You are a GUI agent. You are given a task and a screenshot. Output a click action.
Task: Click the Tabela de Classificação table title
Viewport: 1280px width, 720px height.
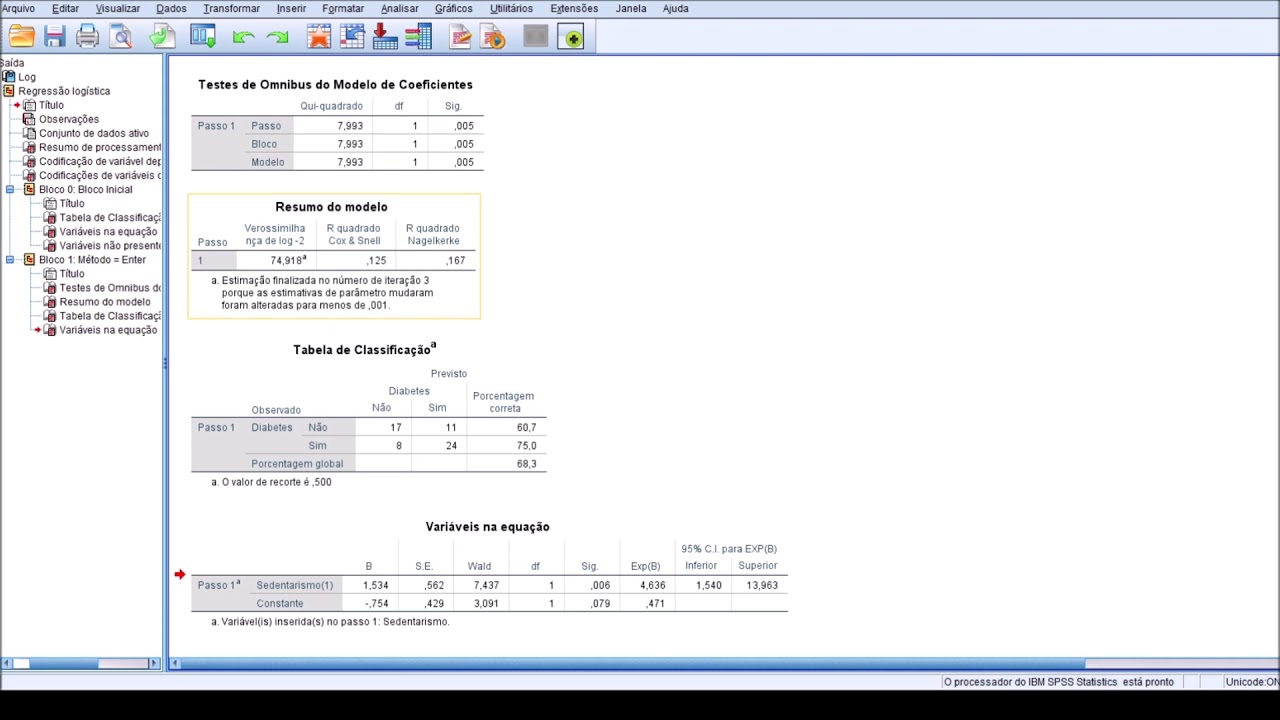364,349
